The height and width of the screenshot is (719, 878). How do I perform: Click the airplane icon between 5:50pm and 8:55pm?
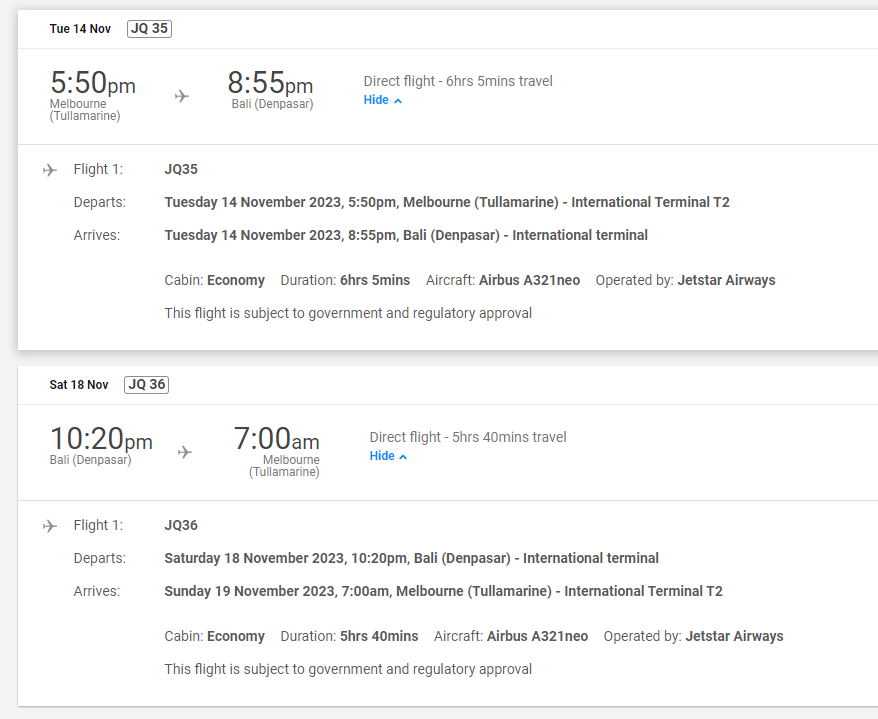[181, 96]
